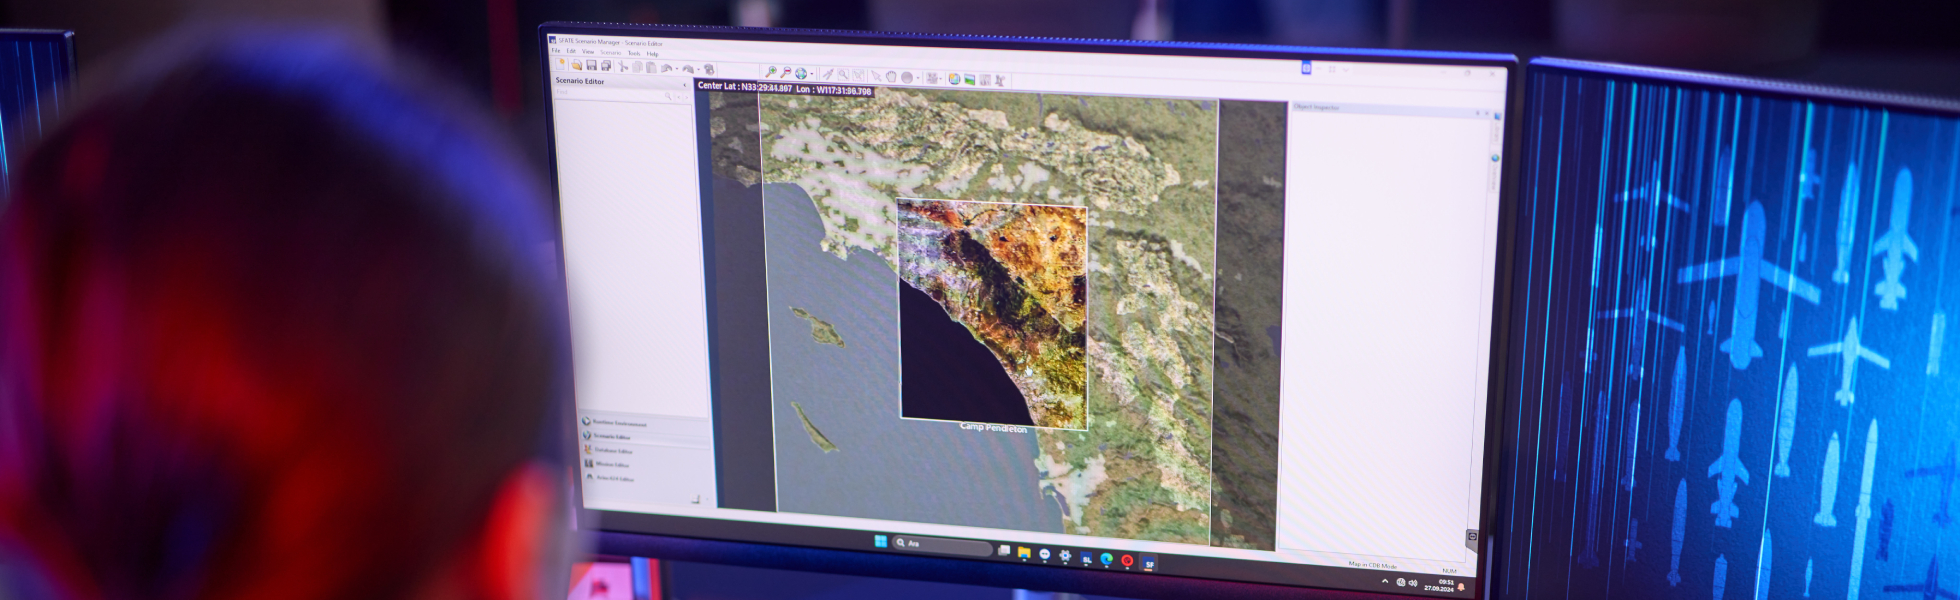The height and width of the screenshot is (600, 1960).
Task: Select the zoom-to-area magnifier tool
Action: pos(843,75)
